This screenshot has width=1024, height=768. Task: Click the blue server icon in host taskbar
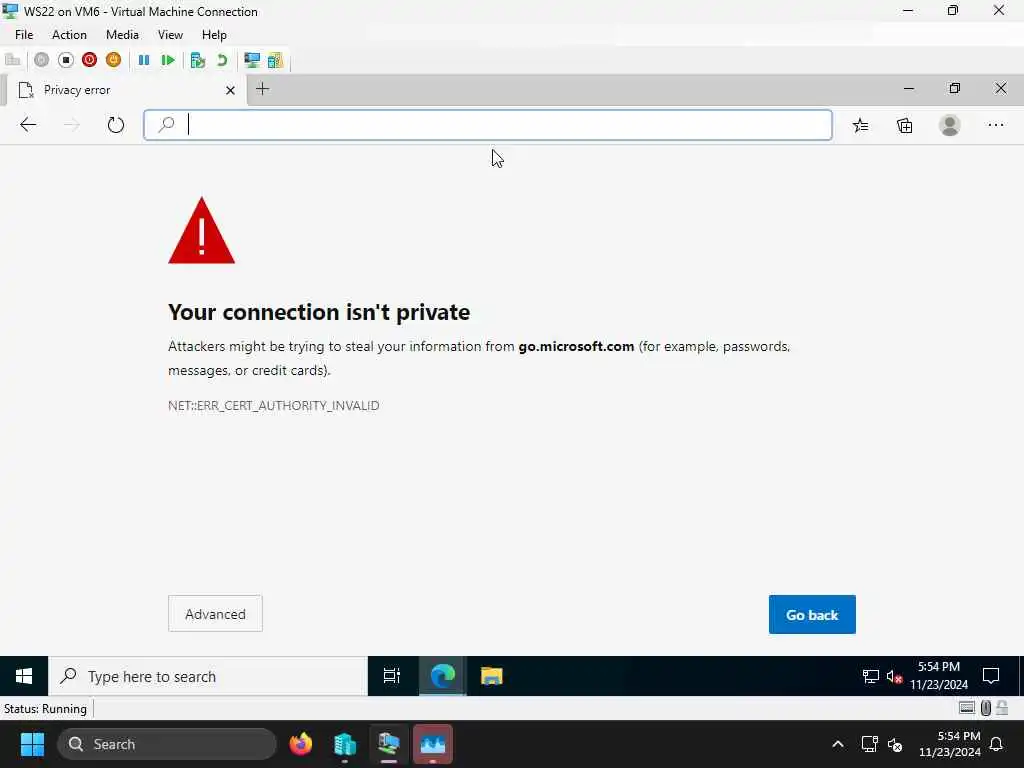pos(345,744)
